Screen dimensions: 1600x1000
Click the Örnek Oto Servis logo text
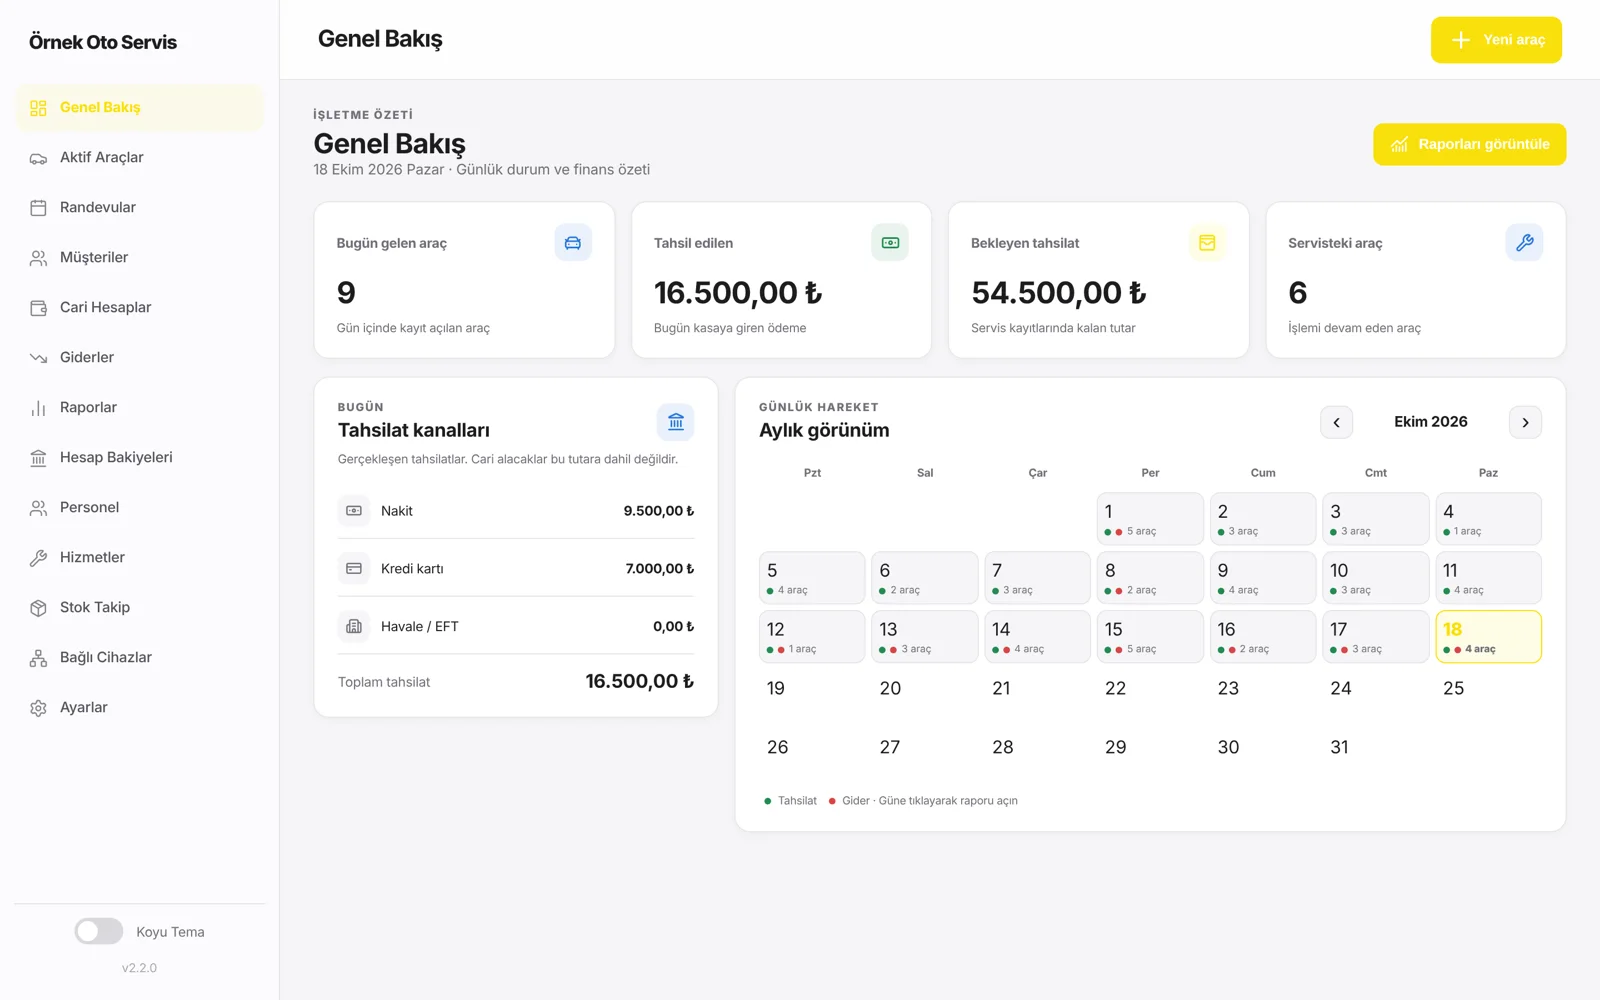point(103,42)
